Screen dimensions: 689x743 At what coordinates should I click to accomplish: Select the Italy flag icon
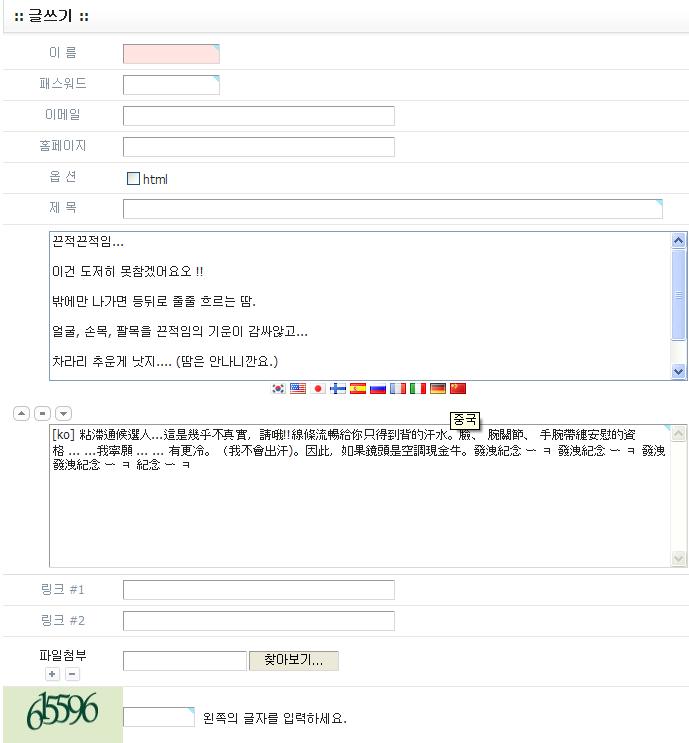click(417, 389)
